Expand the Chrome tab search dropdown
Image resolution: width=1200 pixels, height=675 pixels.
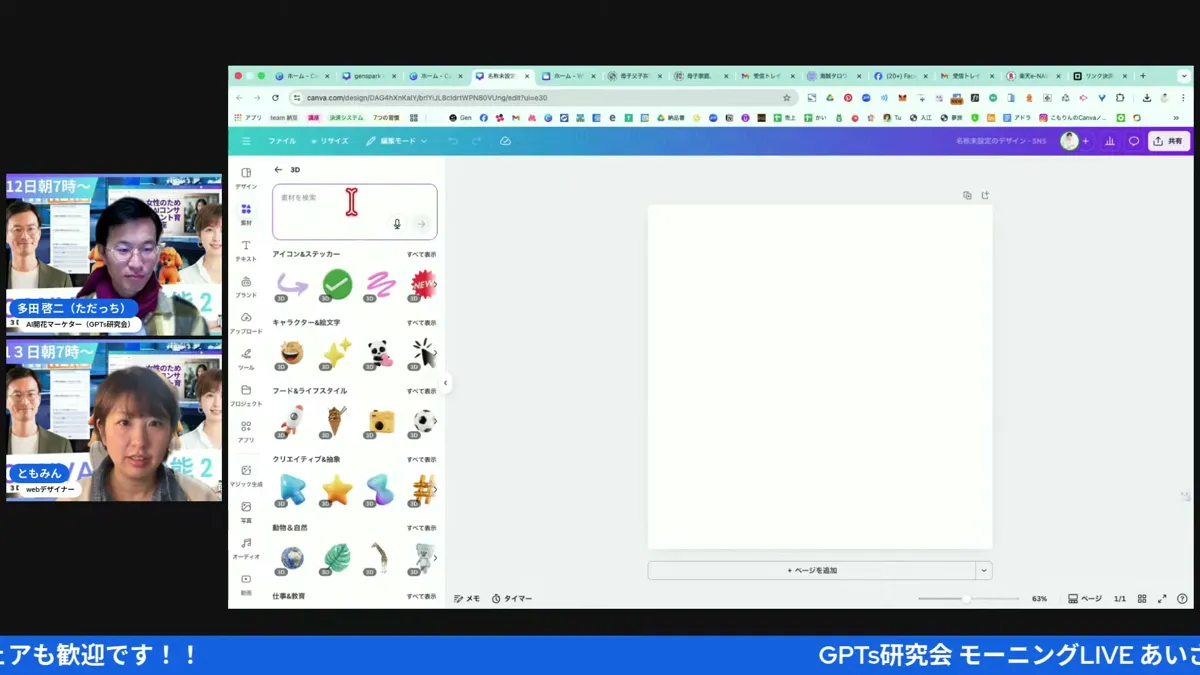coord(1185,76)
